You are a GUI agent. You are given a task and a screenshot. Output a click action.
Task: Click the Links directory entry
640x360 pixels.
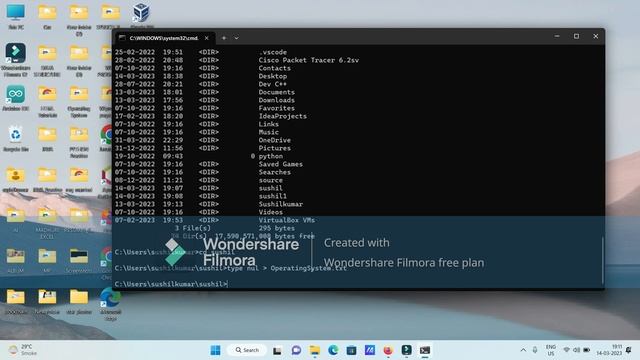(x=269, y=124)
